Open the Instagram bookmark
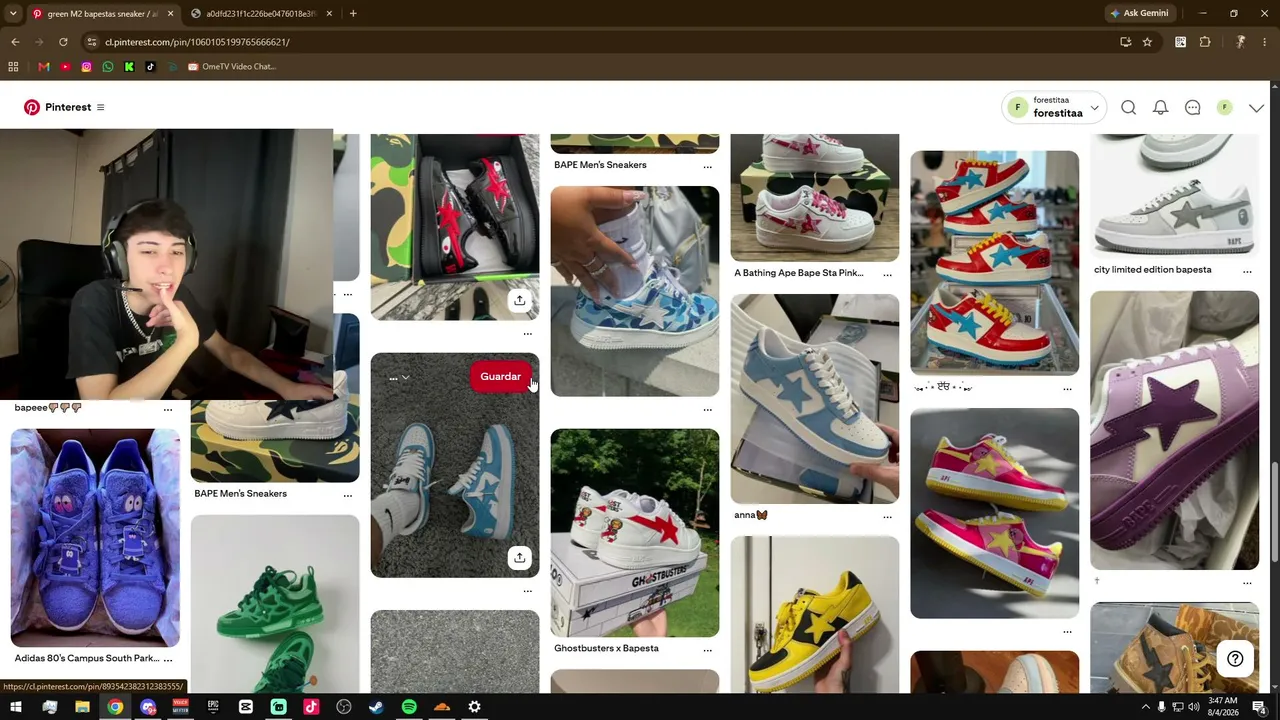Screen dimensions: 1280x720 86,67
